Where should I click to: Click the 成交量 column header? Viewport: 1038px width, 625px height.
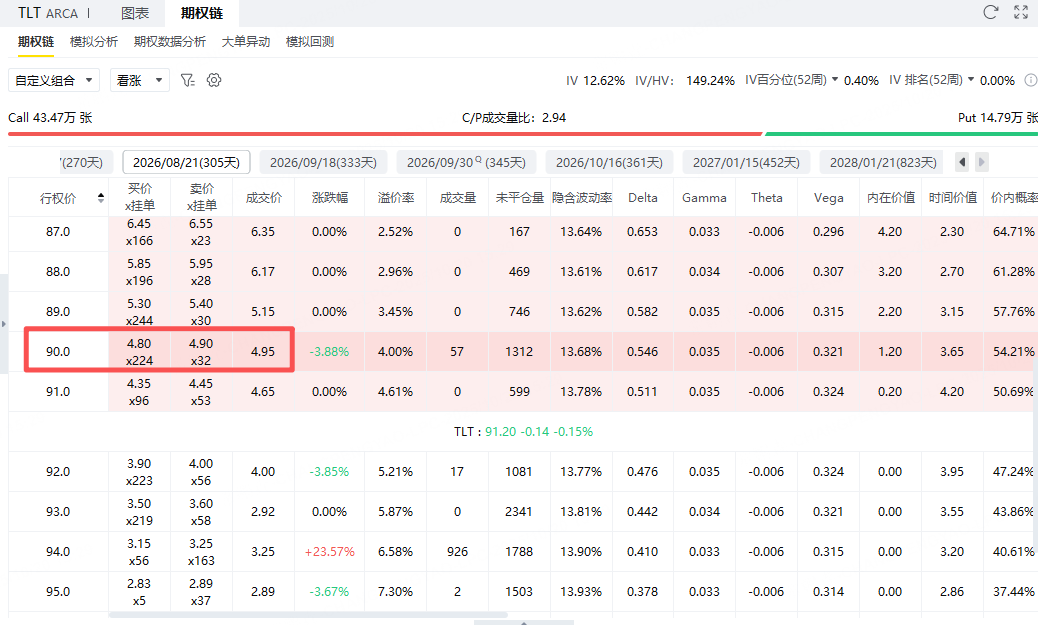click(x=457, y=197)
